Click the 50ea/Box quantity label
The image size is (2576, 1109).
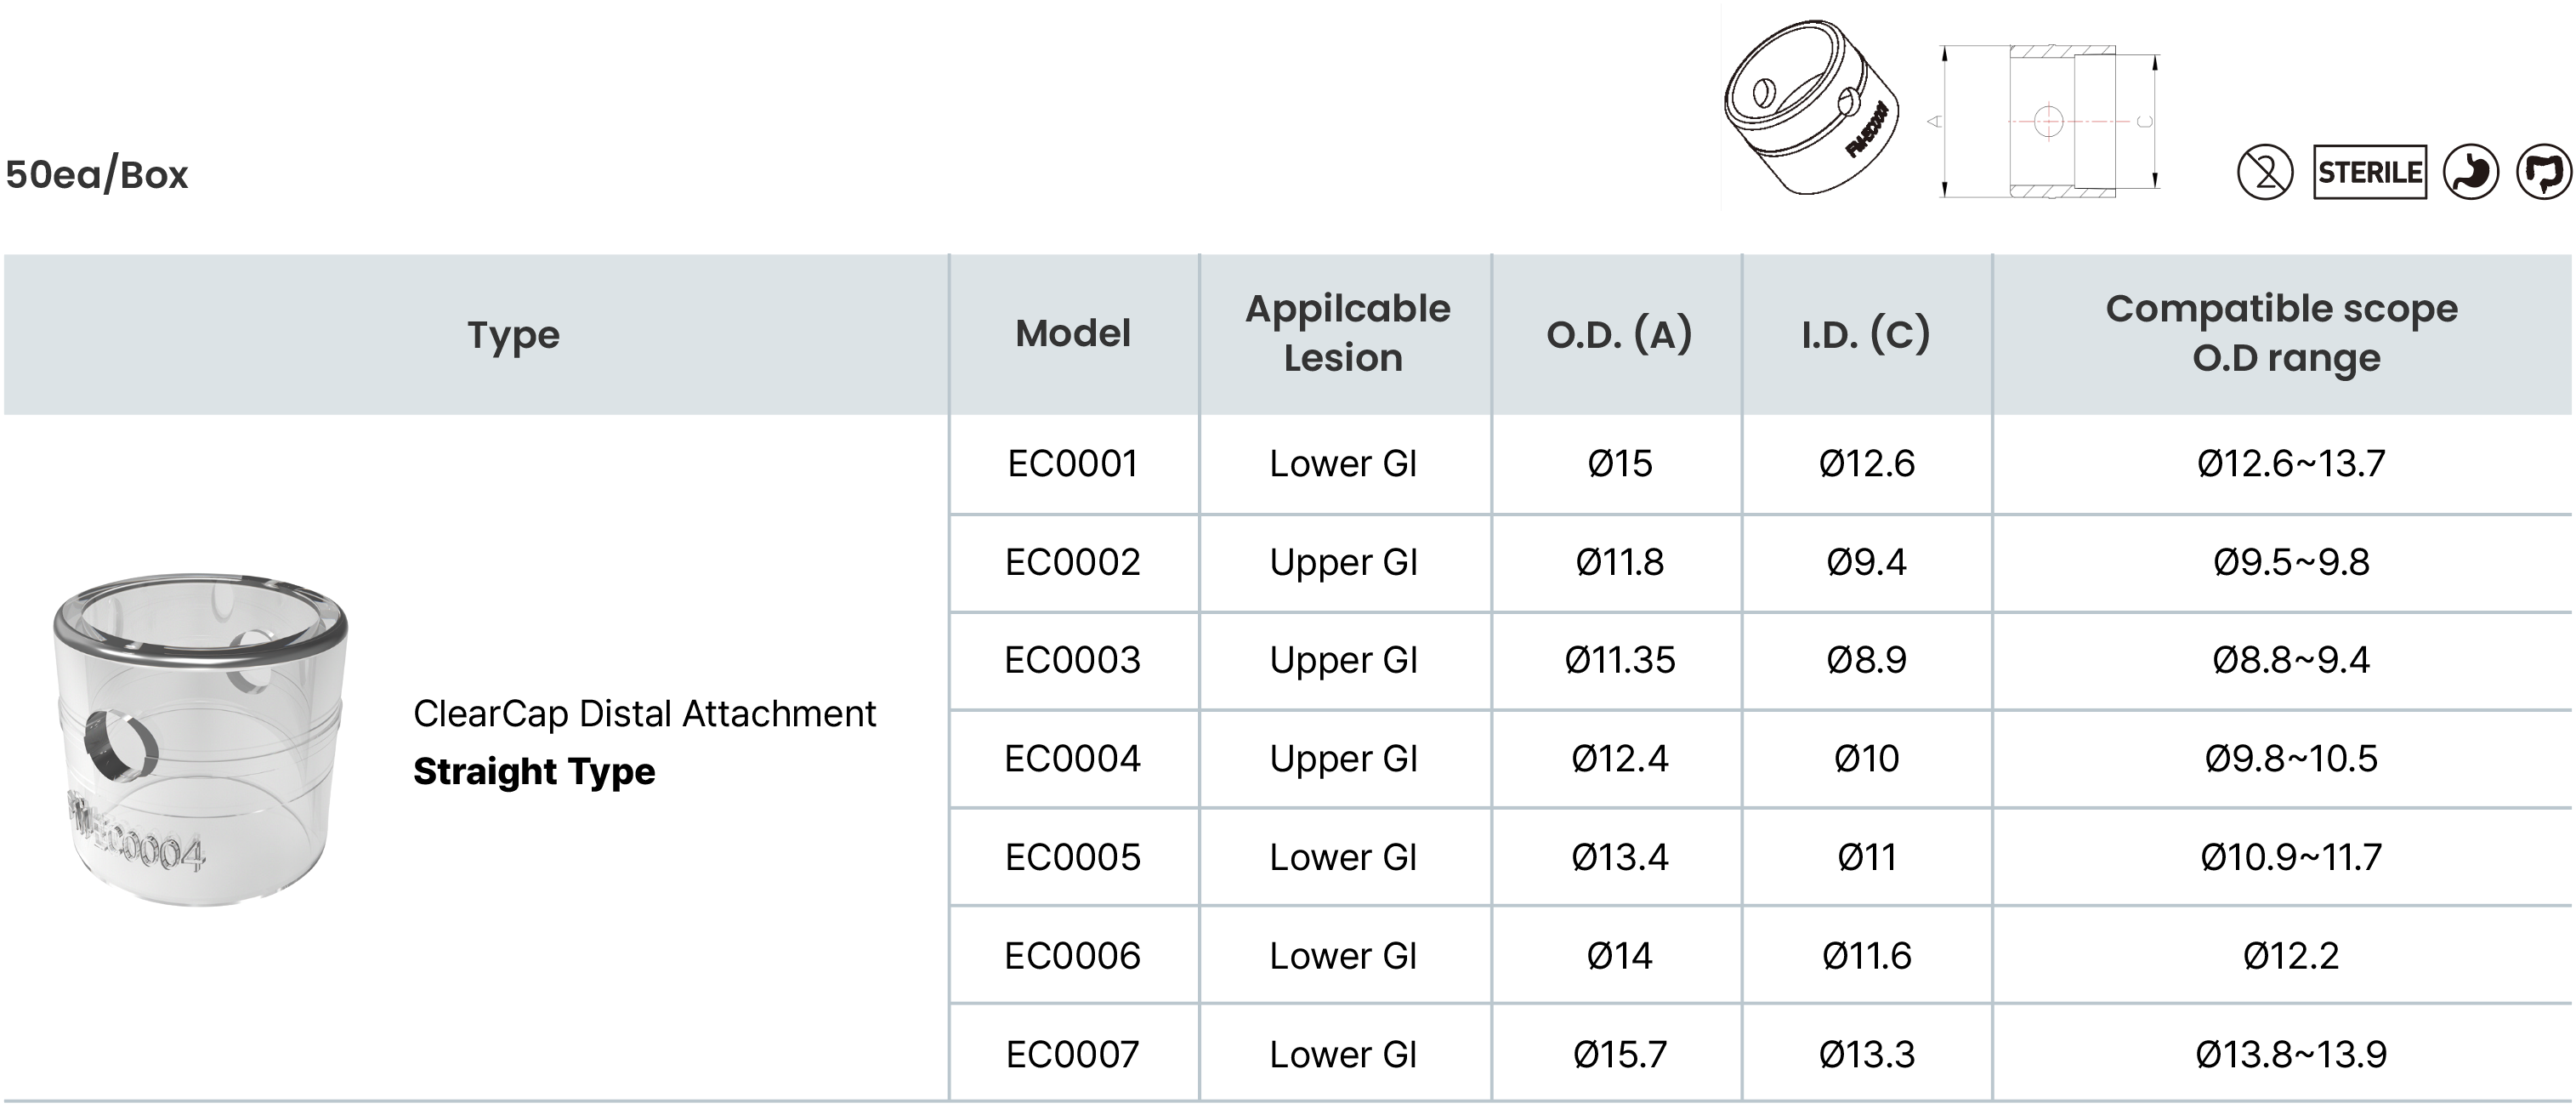pos(97,175)
